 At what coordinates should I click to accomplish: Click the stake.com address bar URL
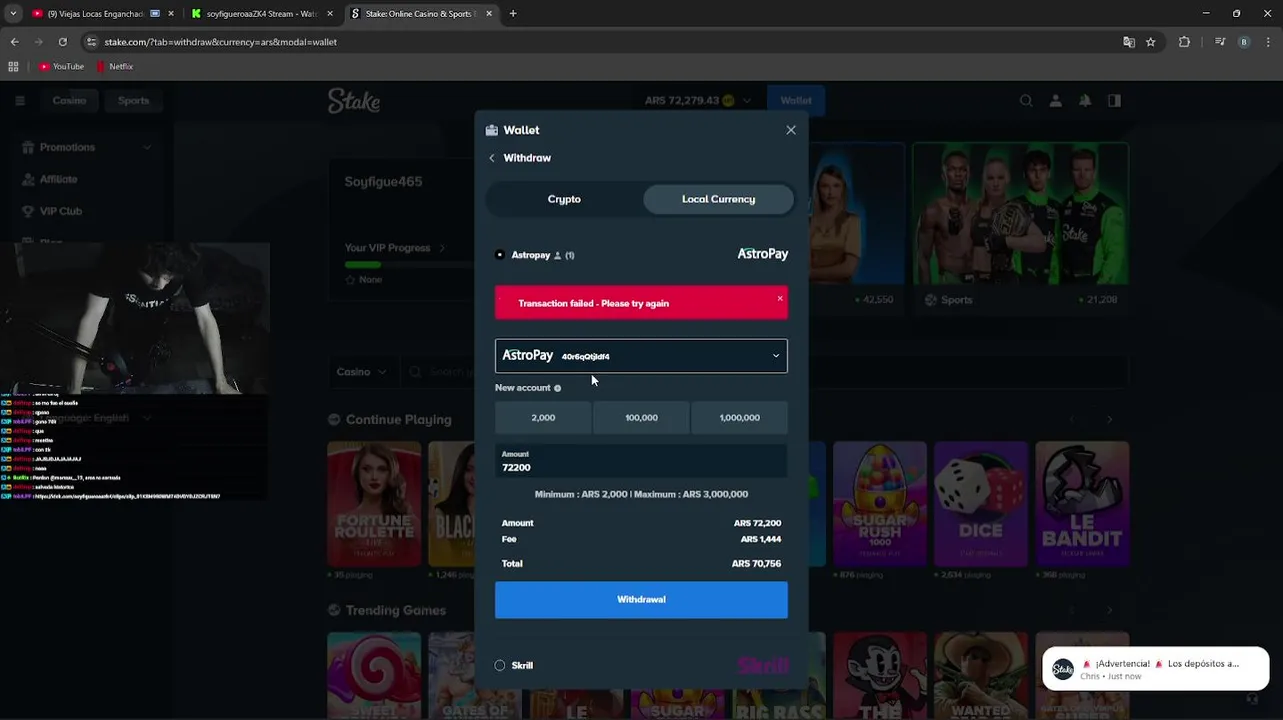tap(221, 42)
